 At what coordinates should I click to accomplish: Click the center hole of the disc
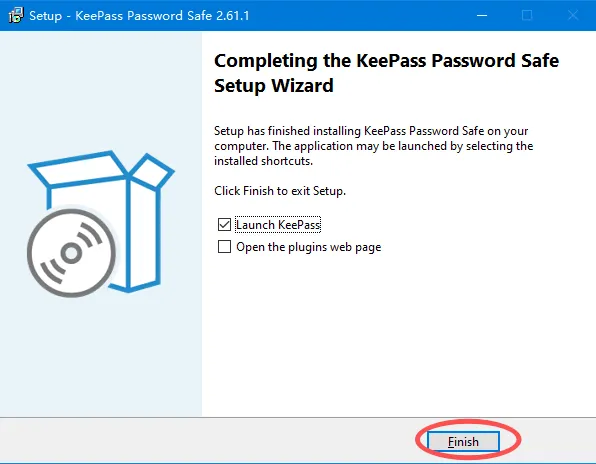coord(71,253)
